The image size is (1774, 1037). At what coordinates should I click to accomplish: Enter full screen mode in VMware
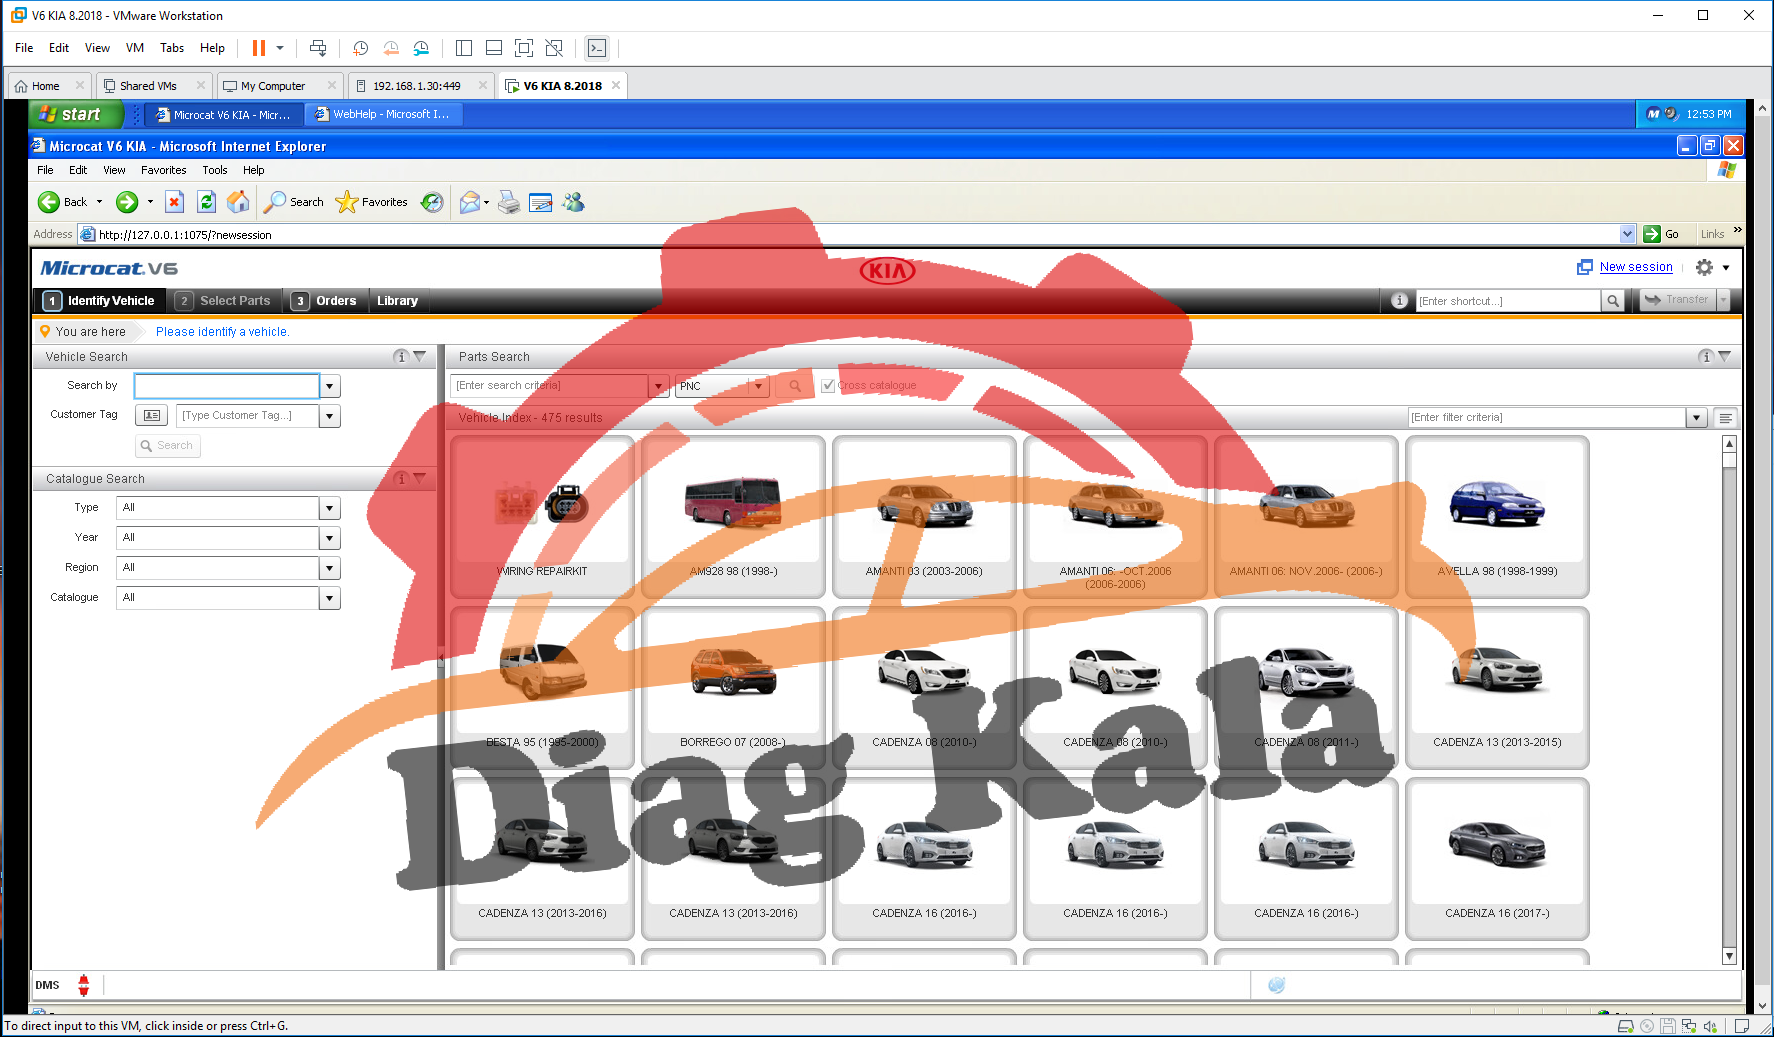tap(524, 48)
